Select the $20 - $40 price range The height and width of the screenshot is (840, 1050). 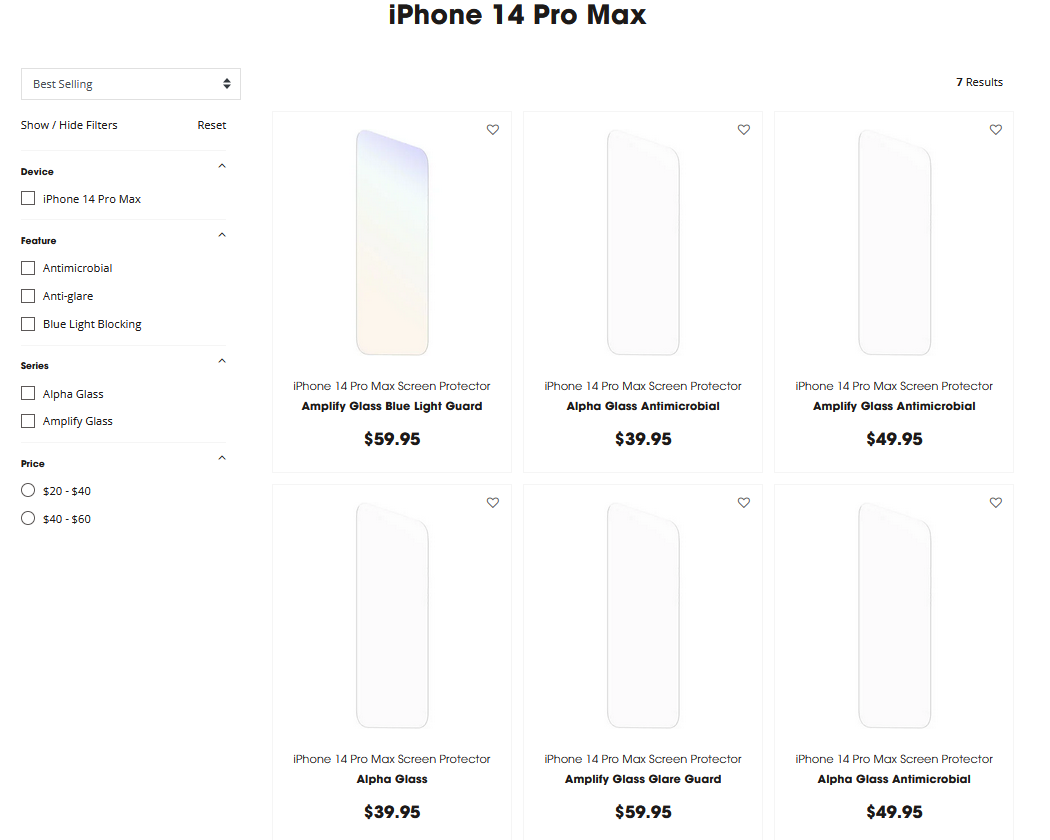tap(27, 490)
